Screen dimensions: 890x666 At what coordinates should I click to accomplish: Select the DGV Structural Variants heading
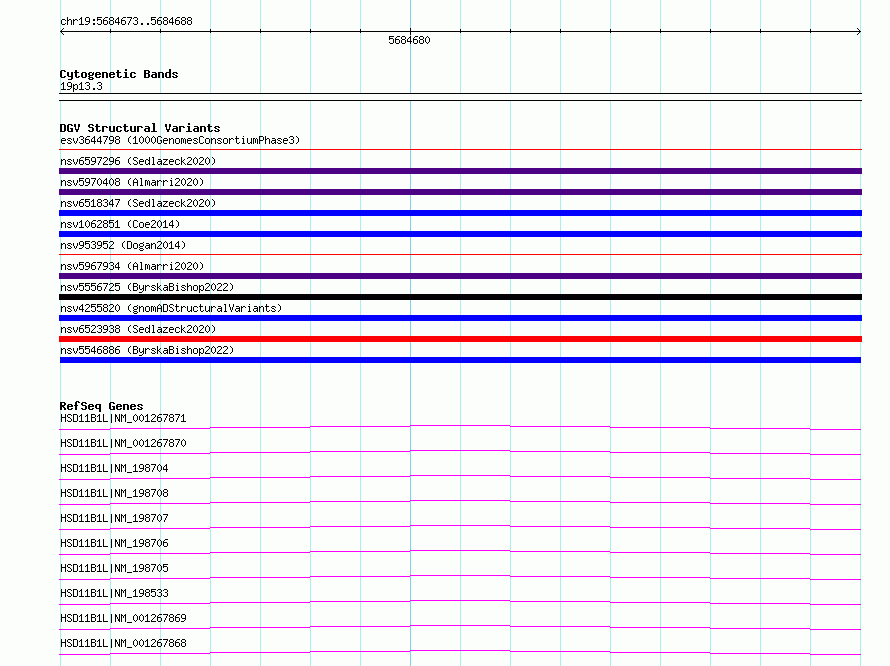(x=140, y=128)
